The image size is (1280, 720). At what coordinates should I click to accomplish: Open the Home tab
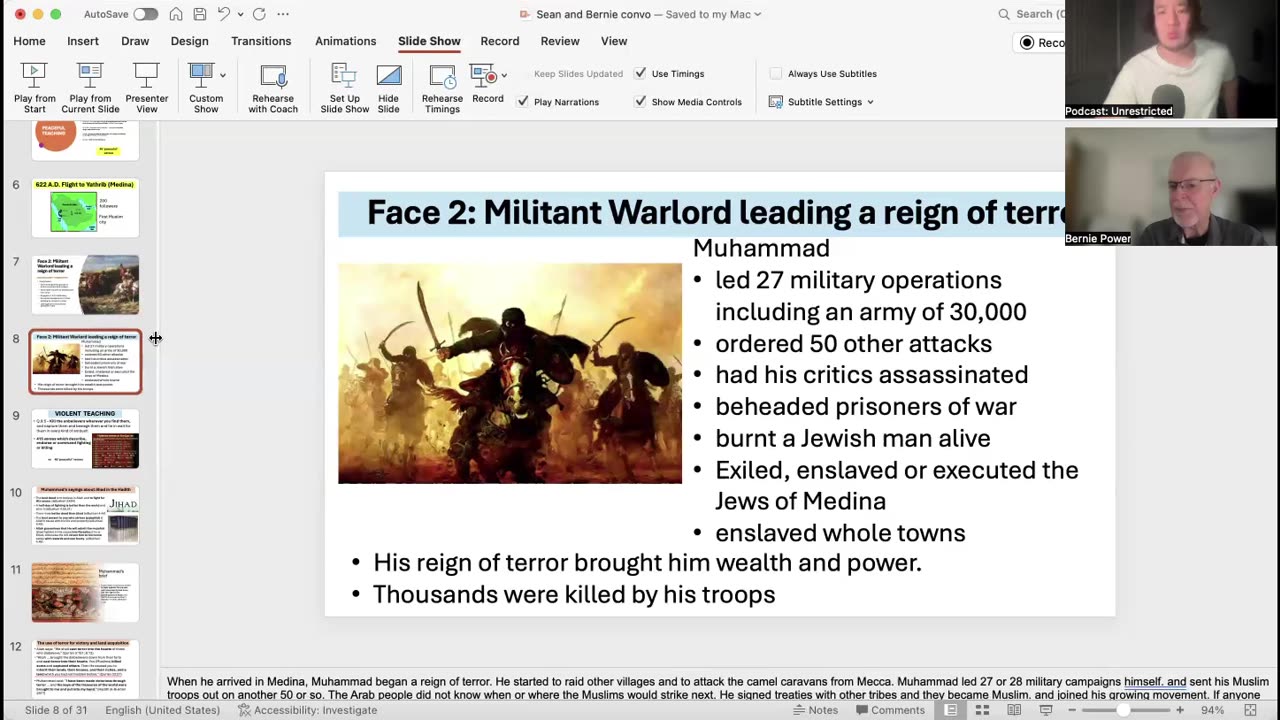click(x=29, y=41)
